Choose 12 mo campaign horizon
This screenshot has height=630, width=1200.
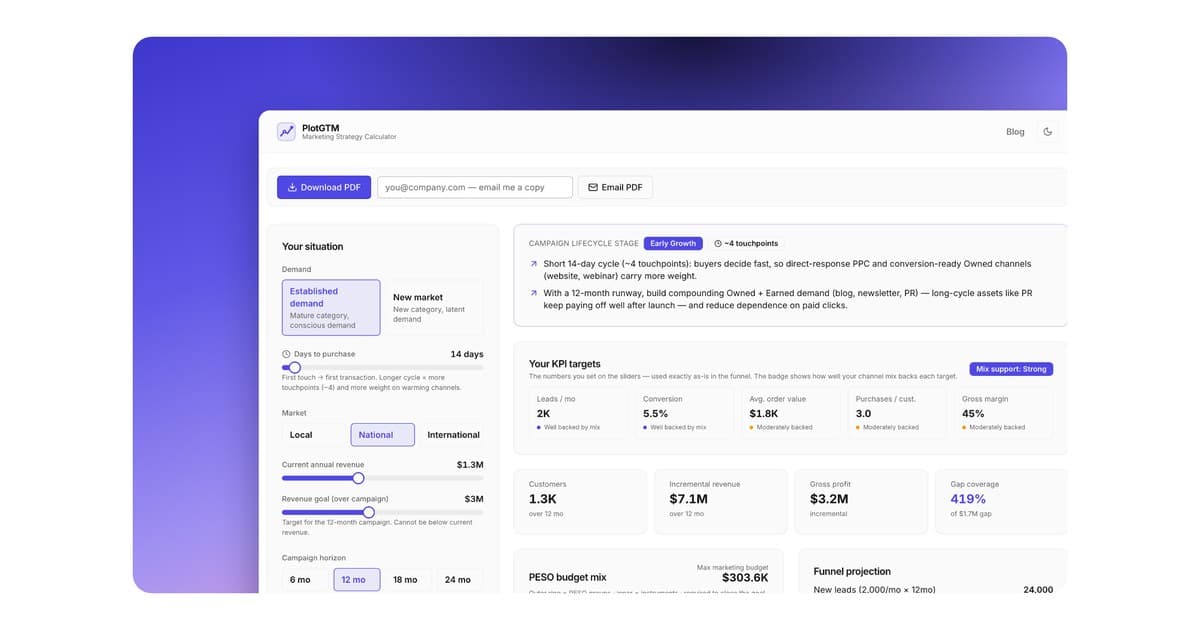[x=357, y=580]
